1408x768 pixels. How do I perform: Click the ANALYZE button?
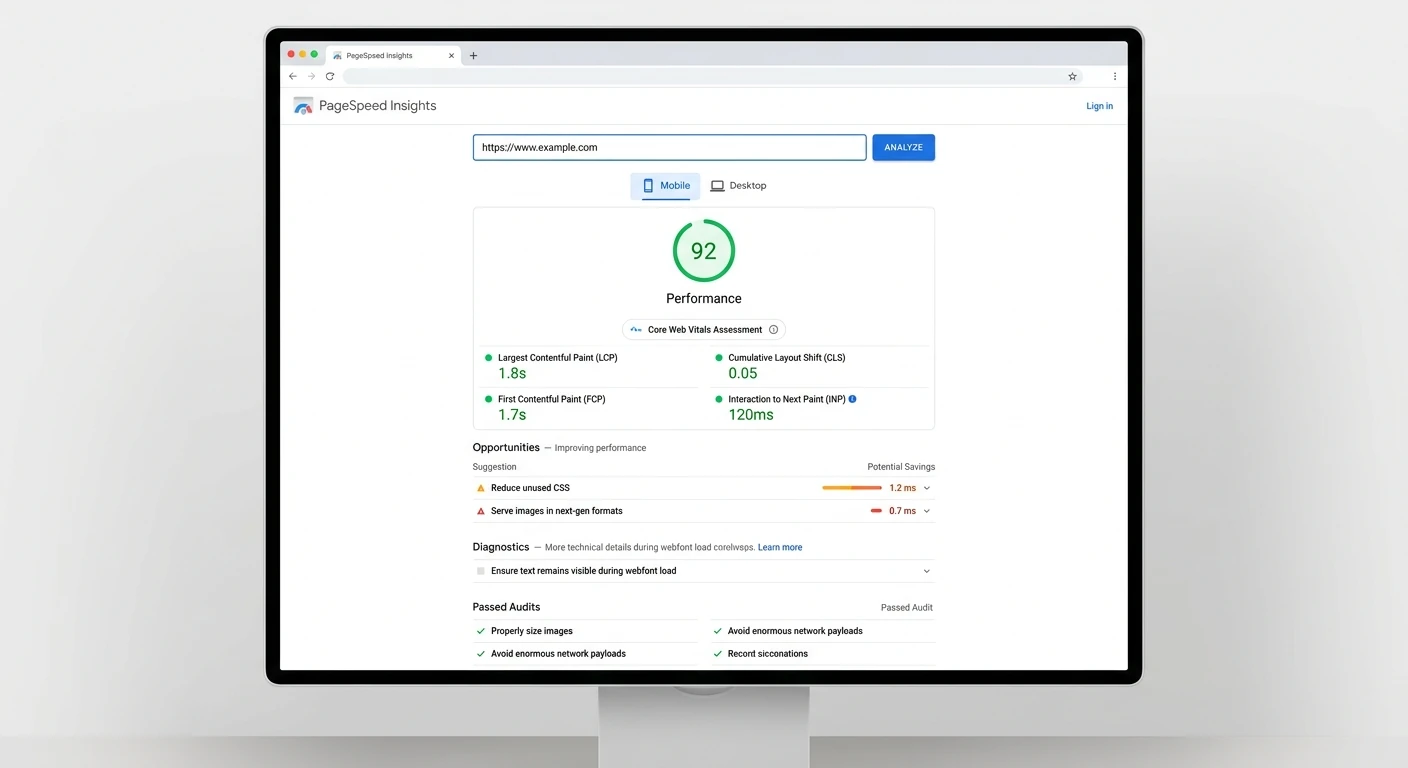click(903, 147)
